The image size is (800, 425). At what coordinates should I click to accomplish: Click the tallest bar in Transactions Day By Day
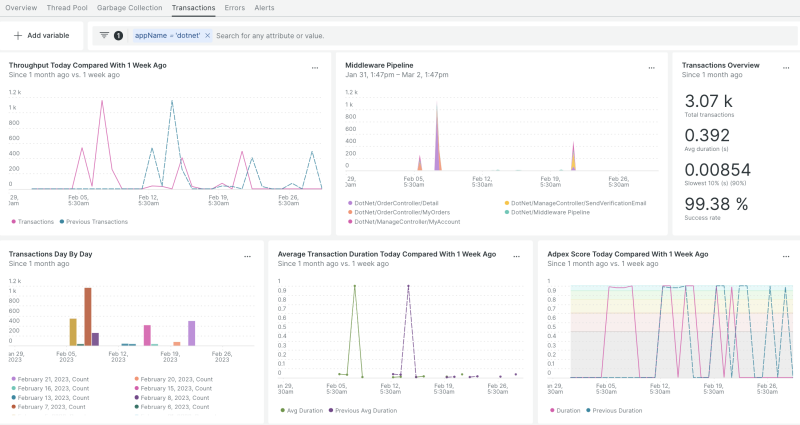click(87, 316)
